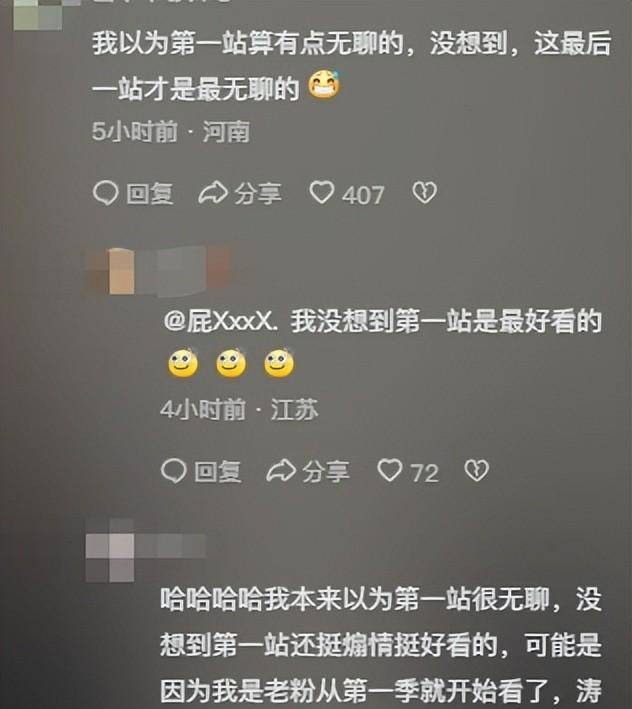Tap the 407 like count

coord(363,195)
